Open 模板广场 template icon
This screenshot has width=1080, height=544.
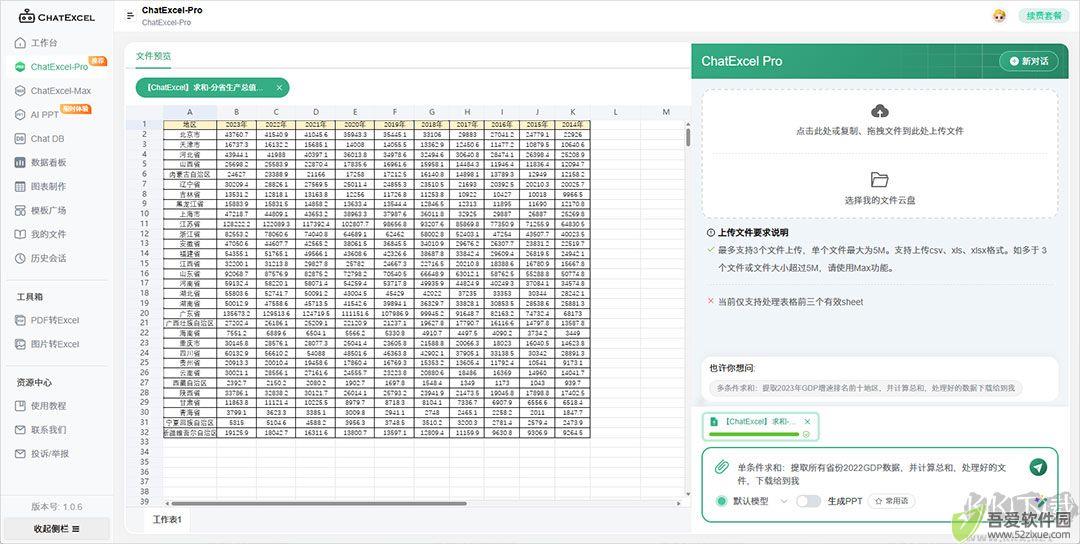(20, 210)
